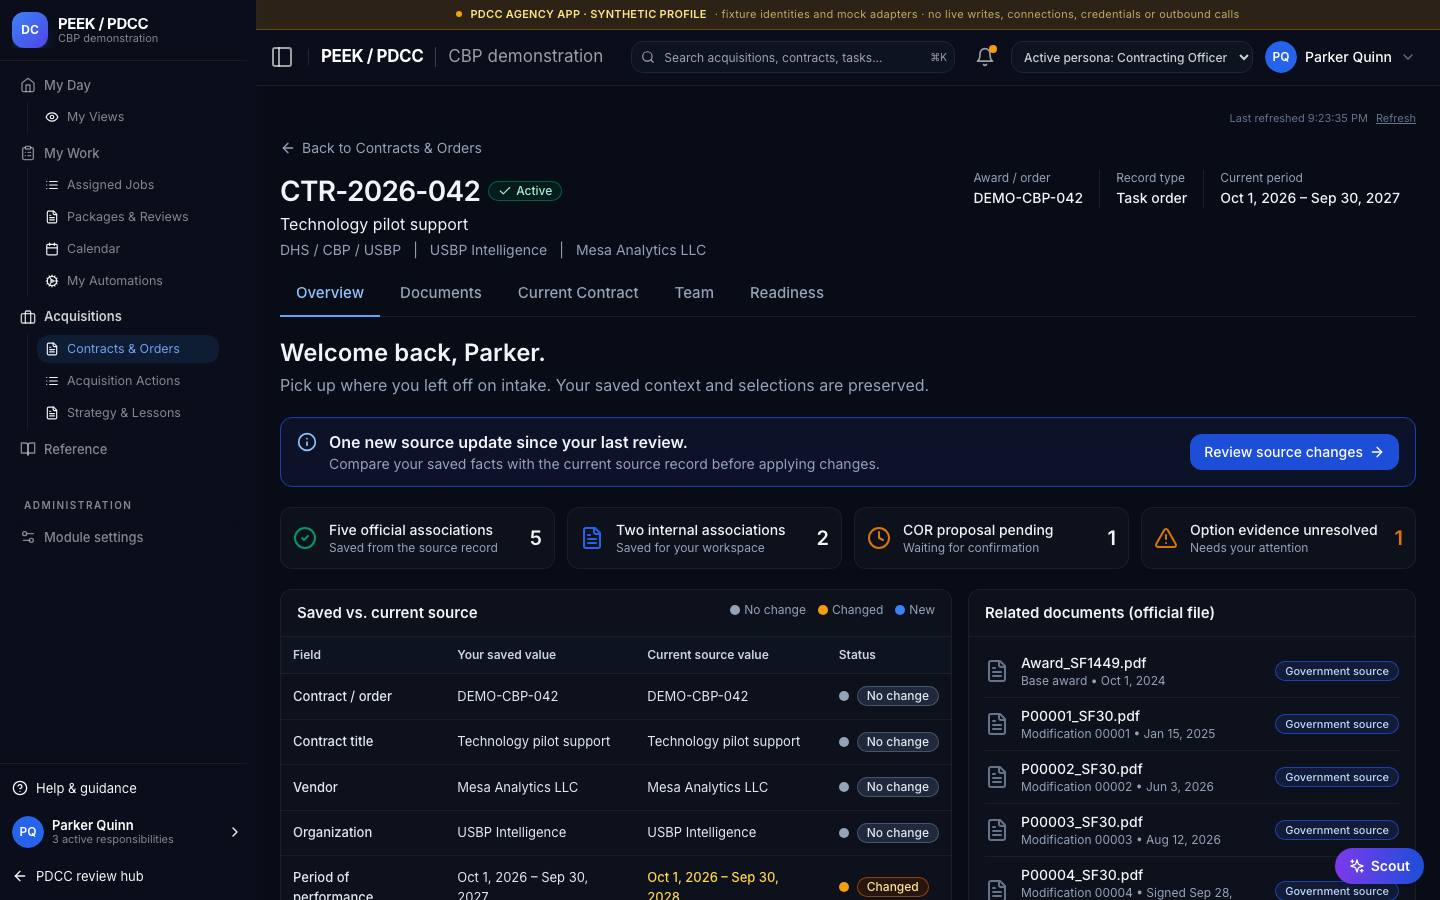Viewport: 1440px width, 900px height.
Task: Click Review source changes button
Action: (x=1294, y=452)
